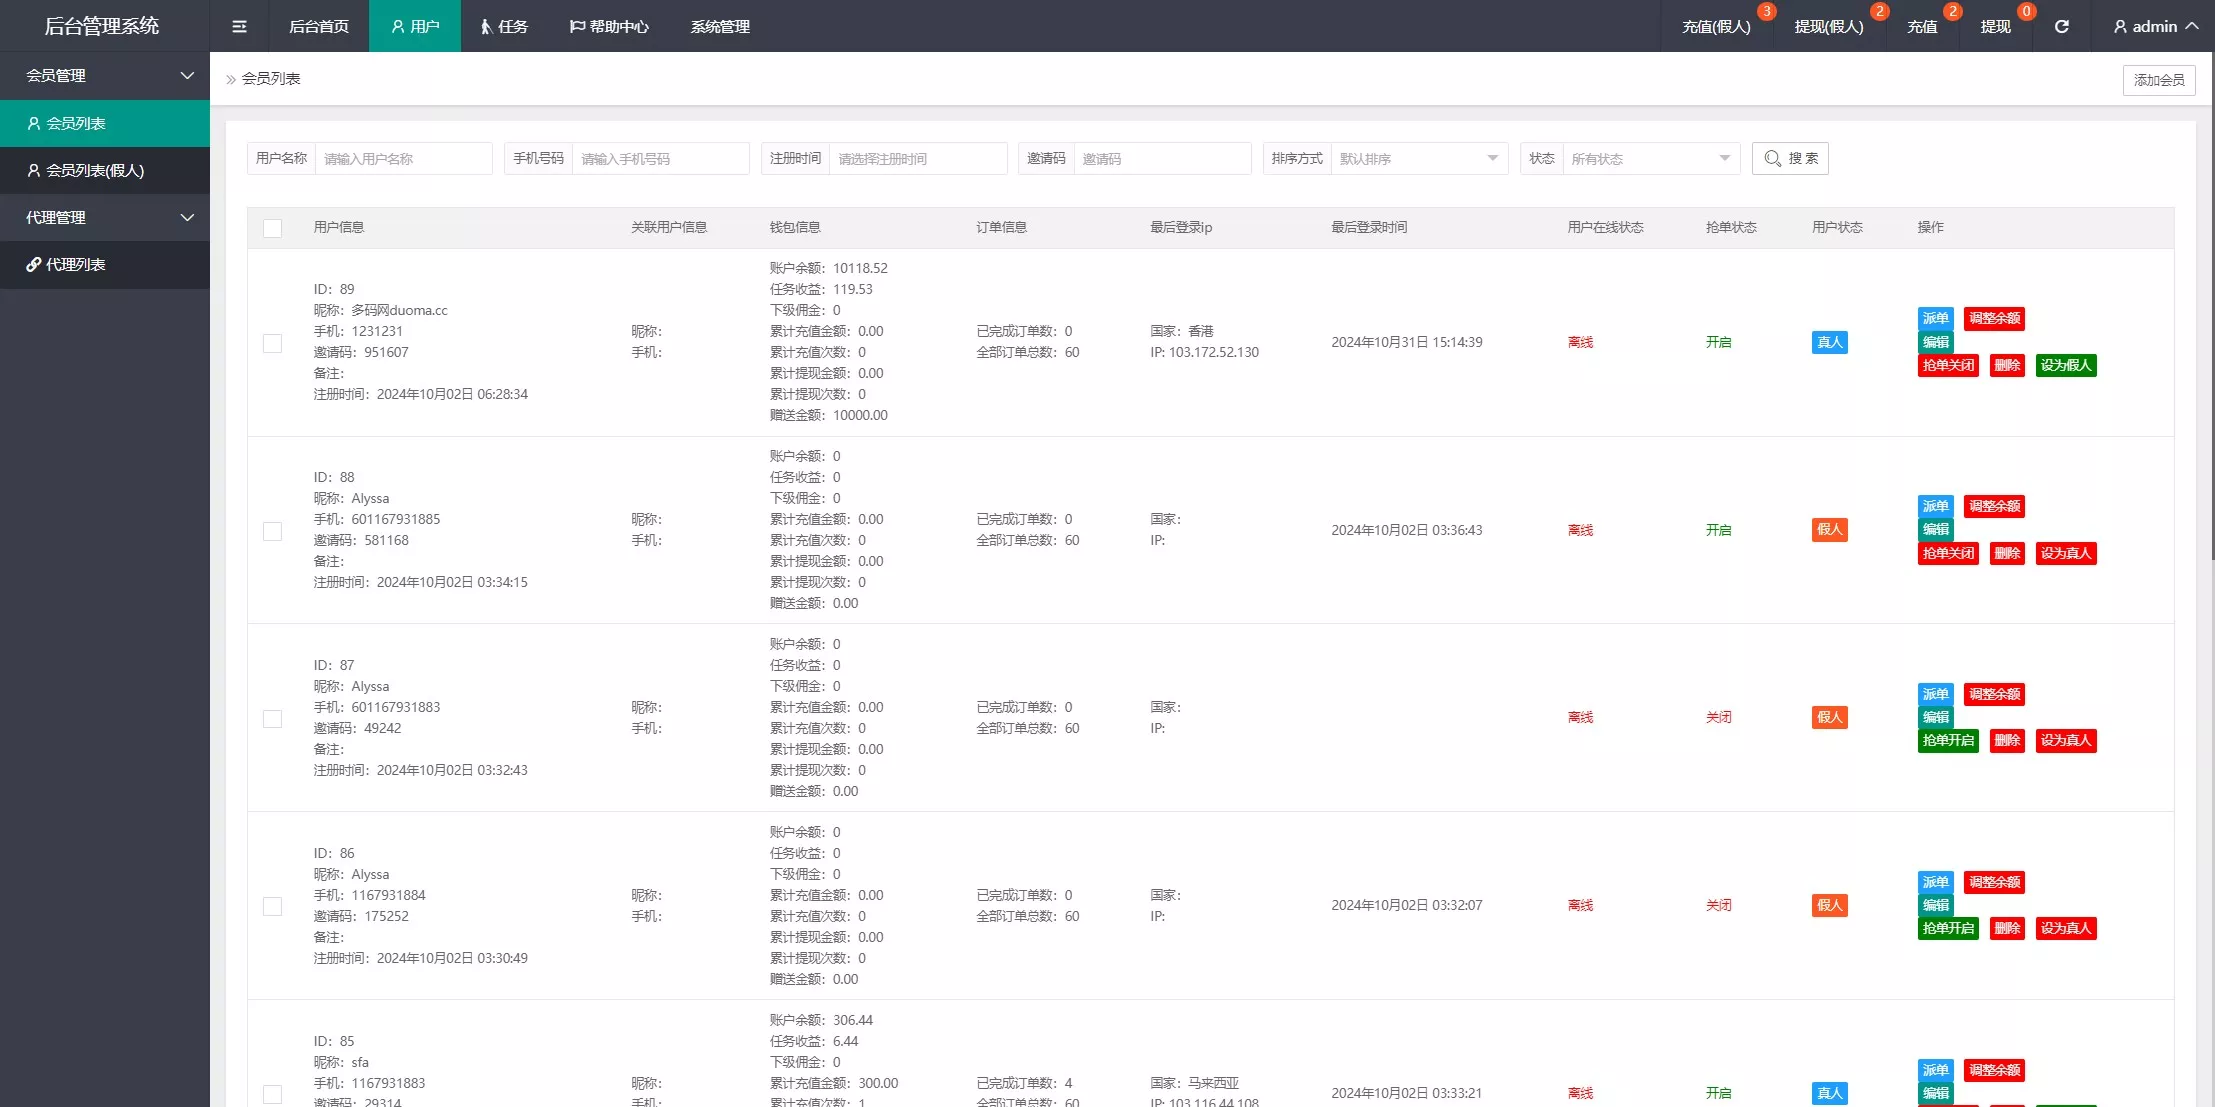
Task: Click the 用户名称 input field
Action: [x=403, y=158]
